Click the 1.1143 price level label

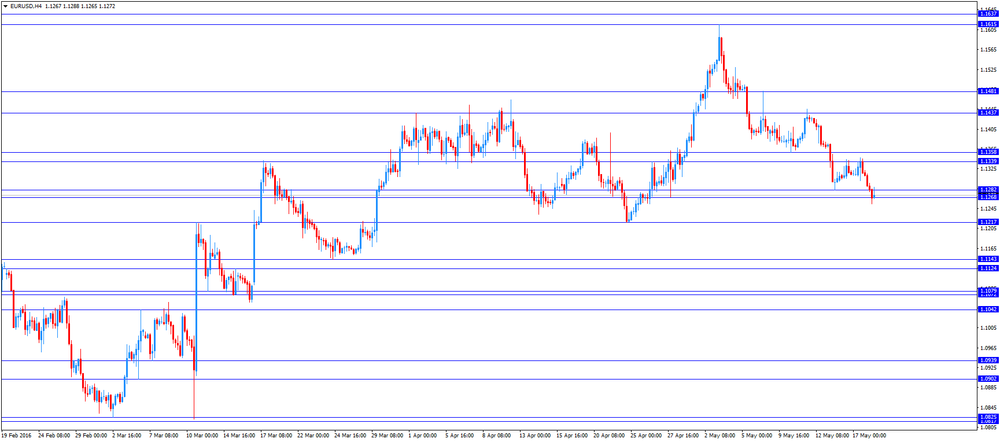point(988,259)
